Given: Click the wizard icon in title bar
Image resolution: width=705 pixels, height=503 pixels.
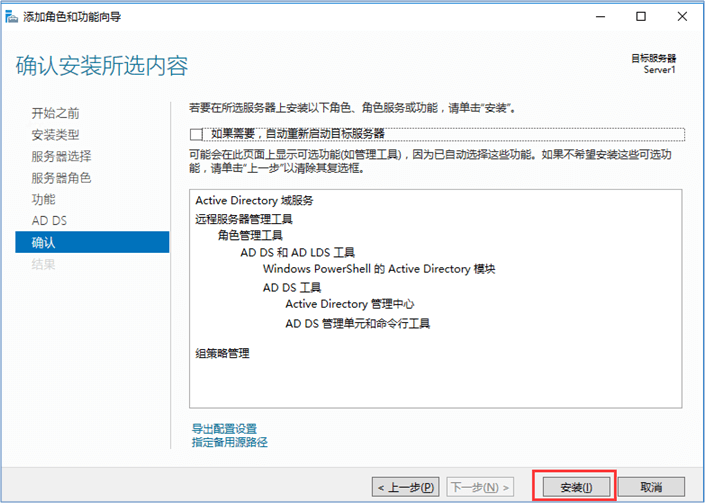Looking at the screenshot, I should point(12,17).
